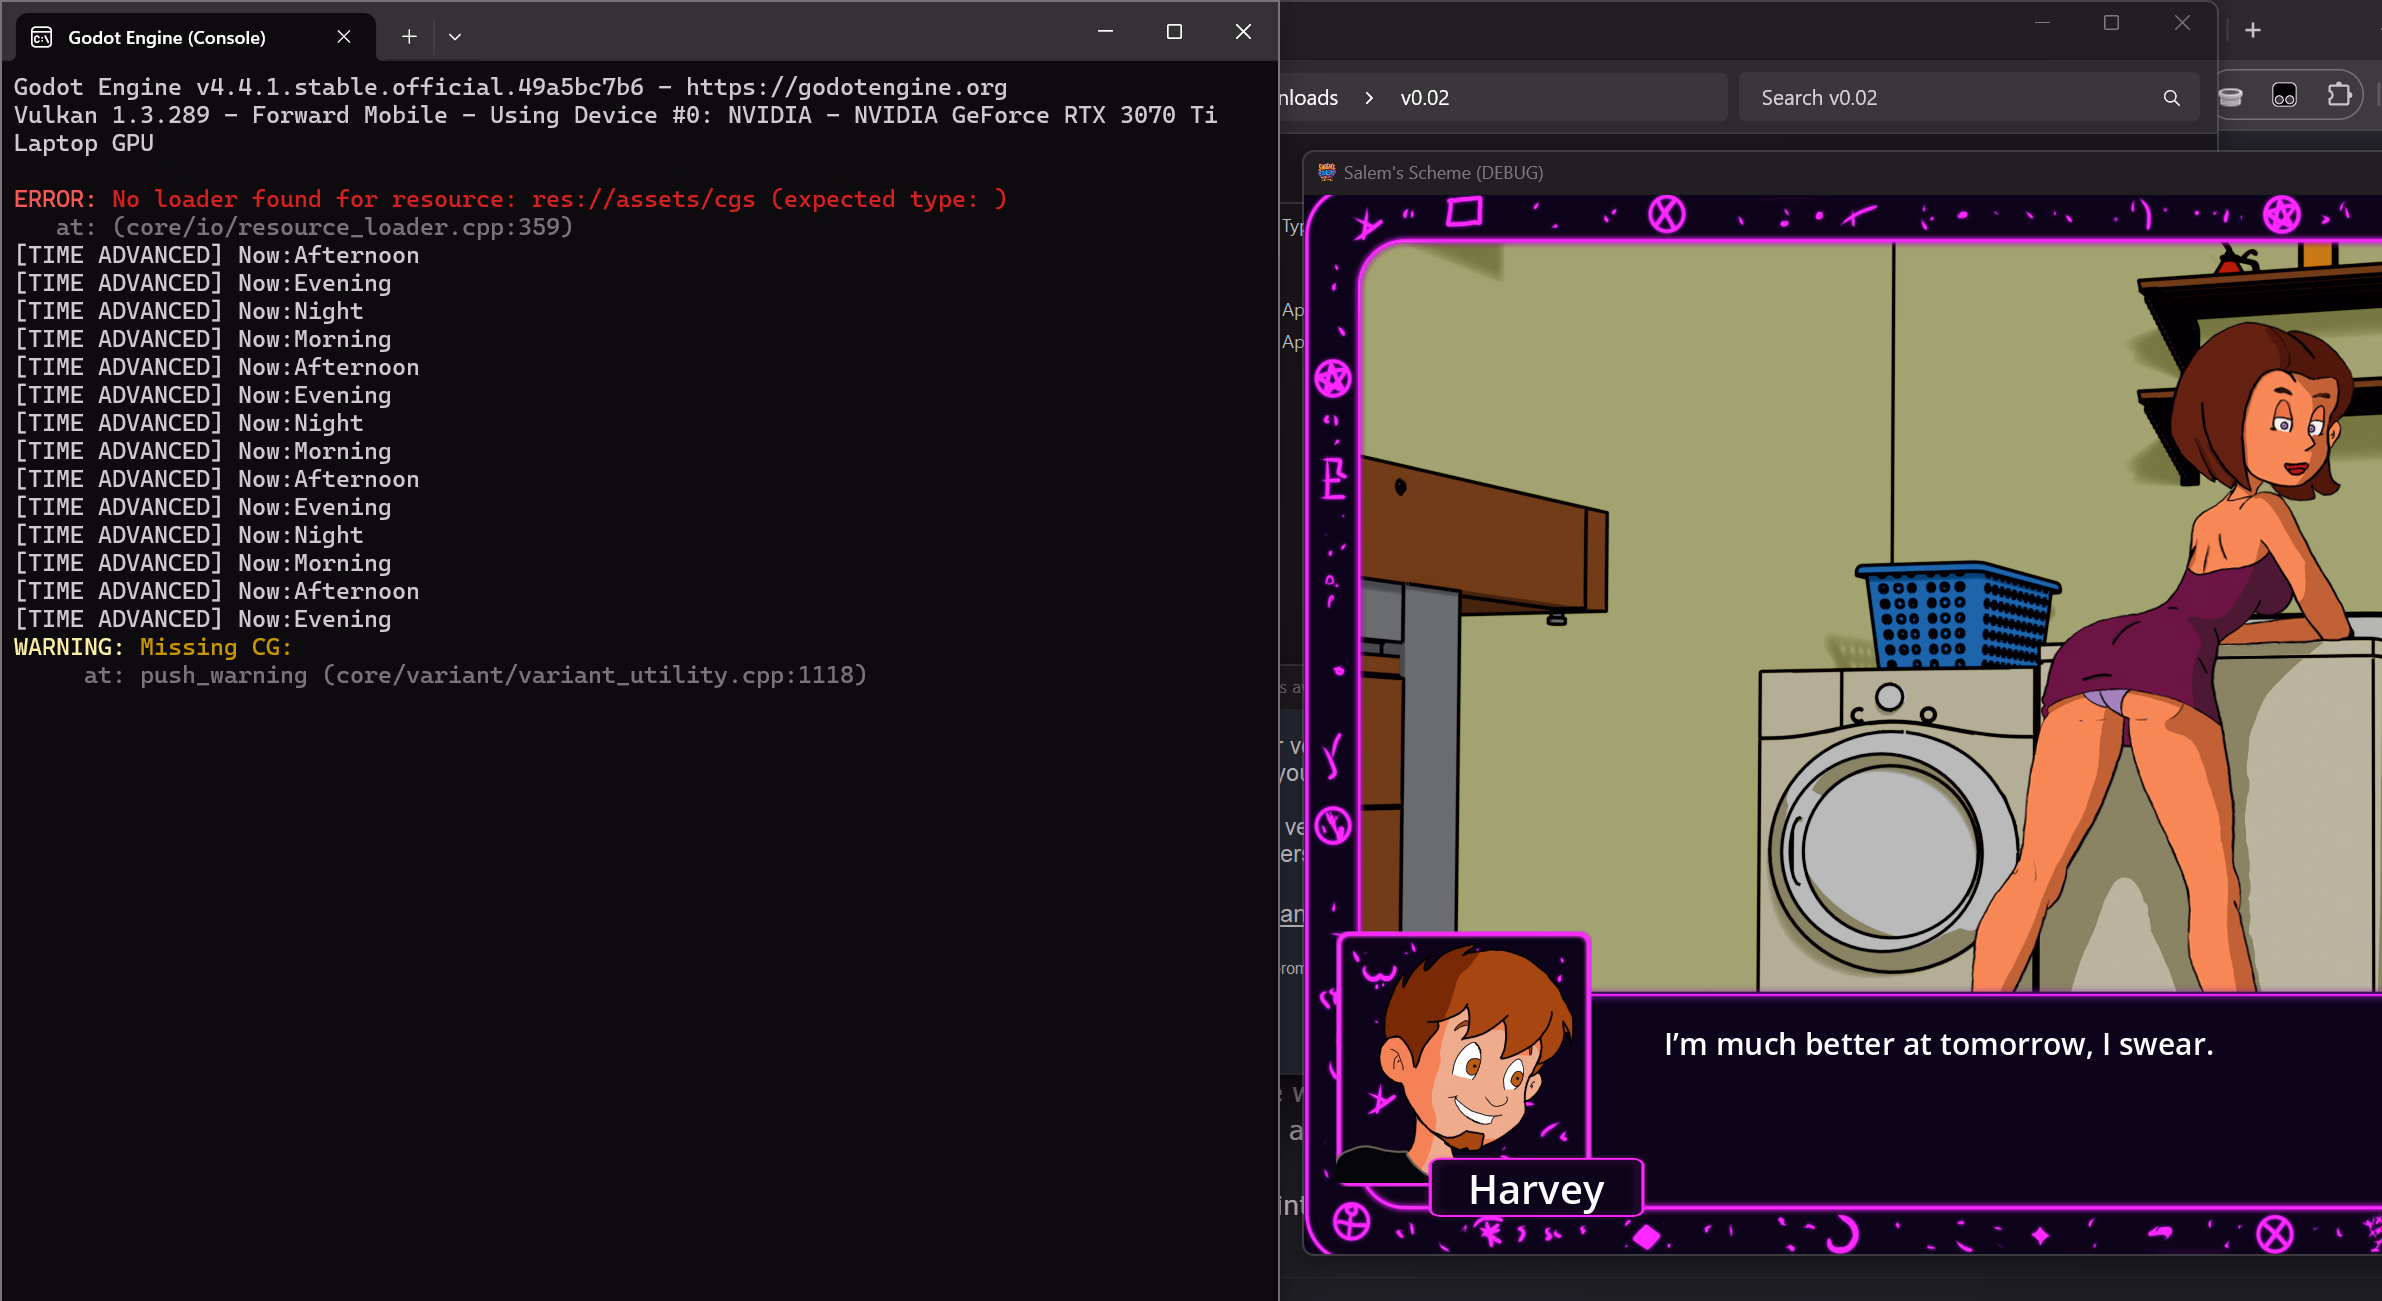Maximize the Godot console terminal window
Image resolution: width=2382 pixels, height=1301 pixels.
(x=1174, y=32)
